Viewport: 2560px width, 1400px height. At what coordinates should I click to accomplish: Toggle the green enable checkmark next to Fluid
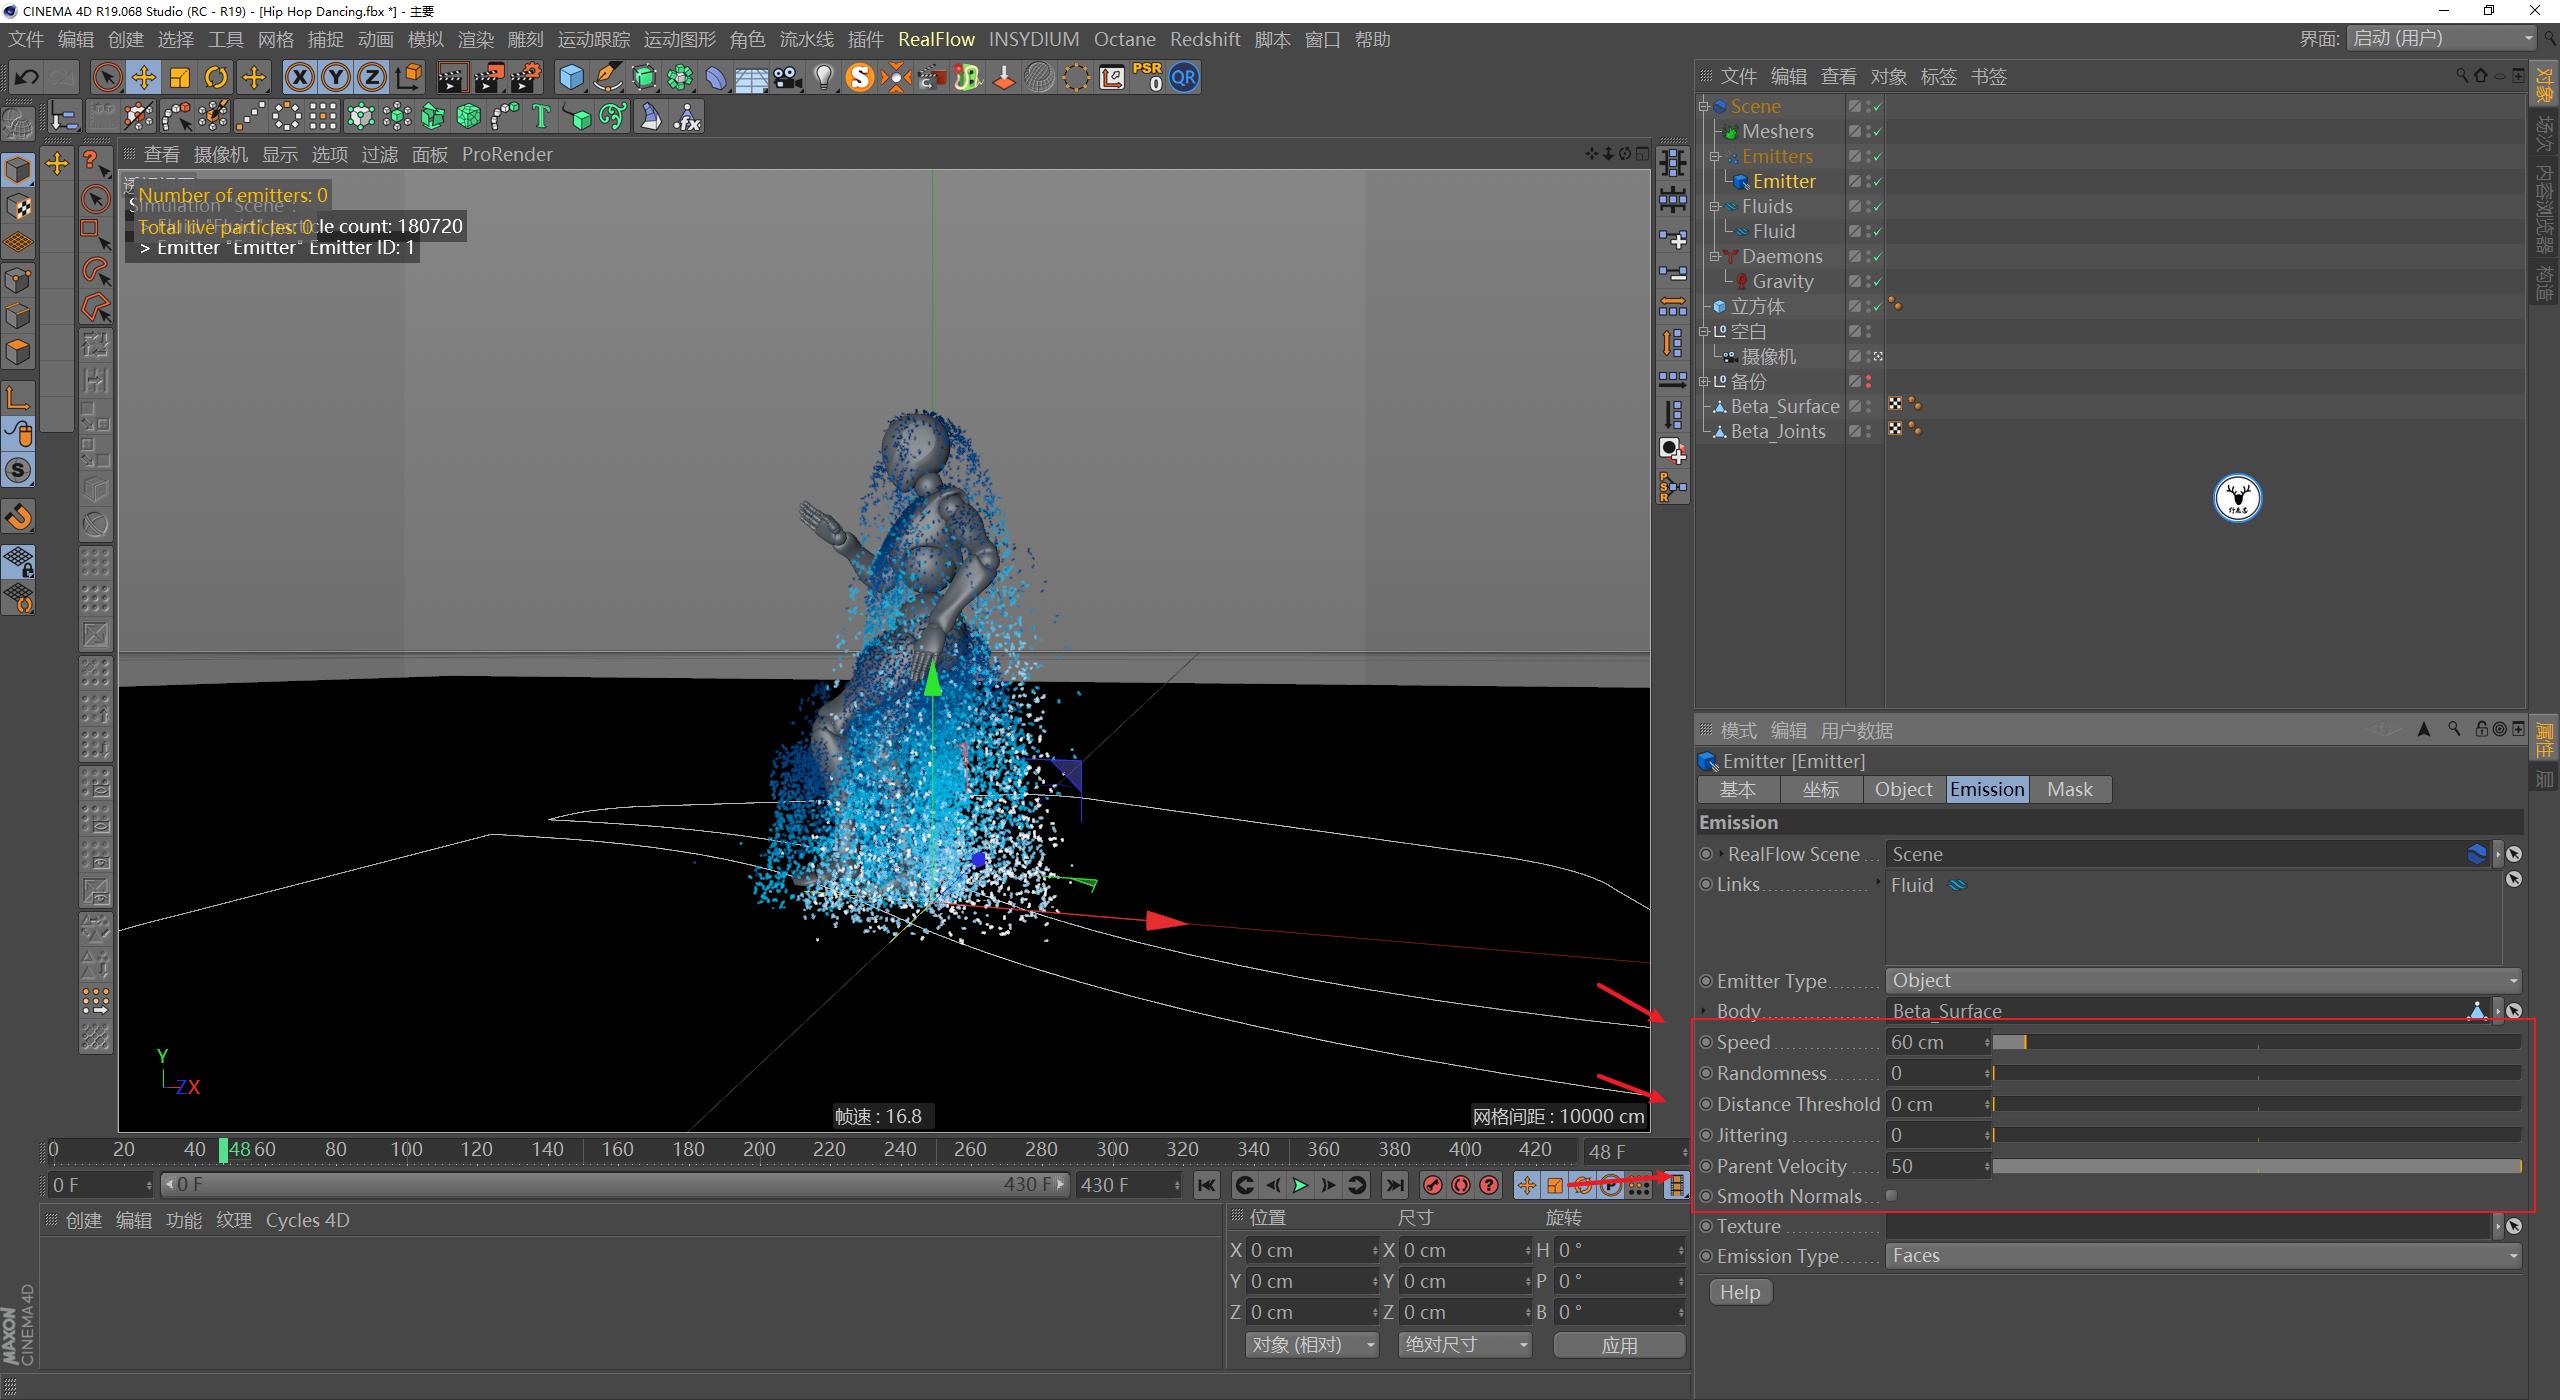click(1877, 231)
